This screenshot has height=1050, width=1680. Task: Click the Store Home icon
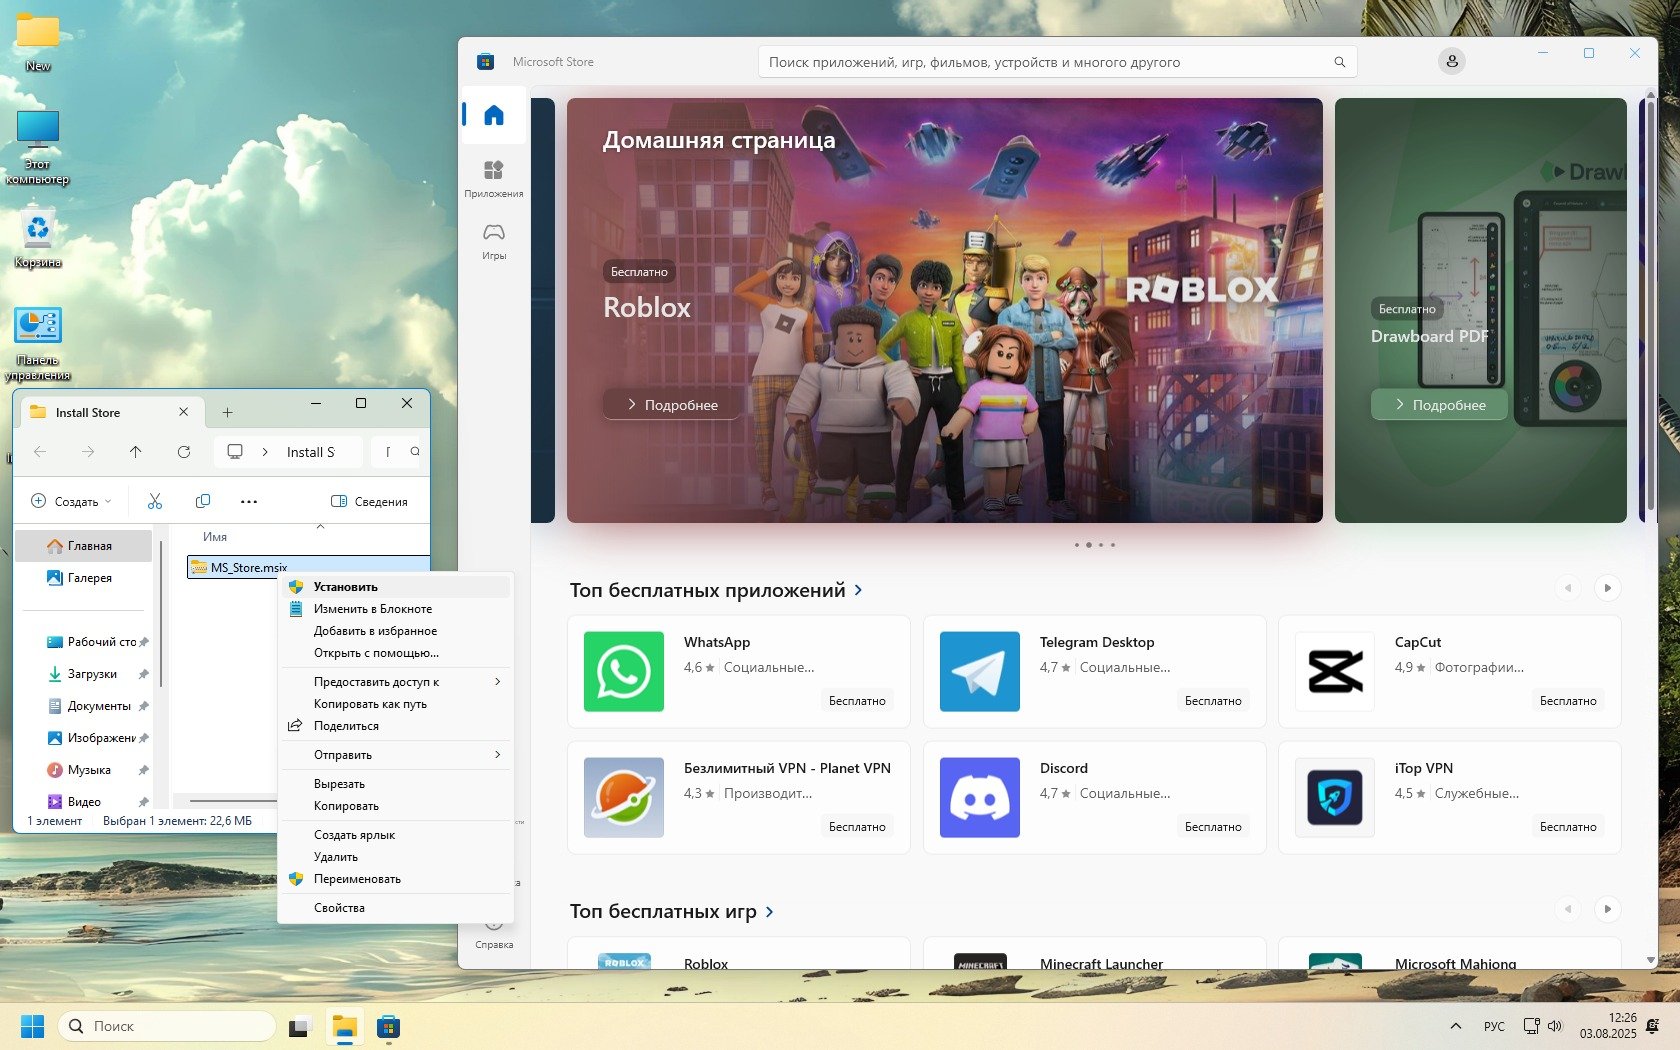click(x=493, y=115)
